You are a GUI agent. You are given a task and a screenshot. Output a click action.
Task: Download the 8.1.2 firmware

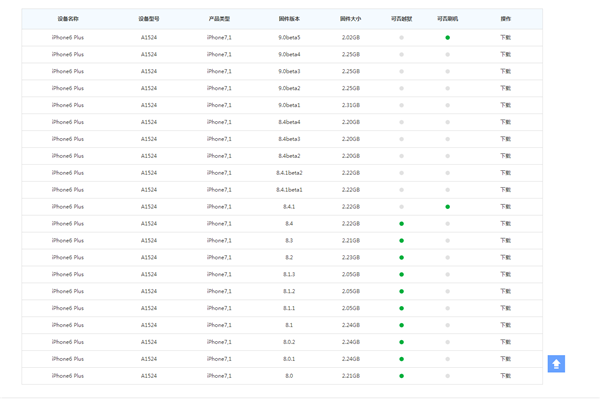coord(505,292)
